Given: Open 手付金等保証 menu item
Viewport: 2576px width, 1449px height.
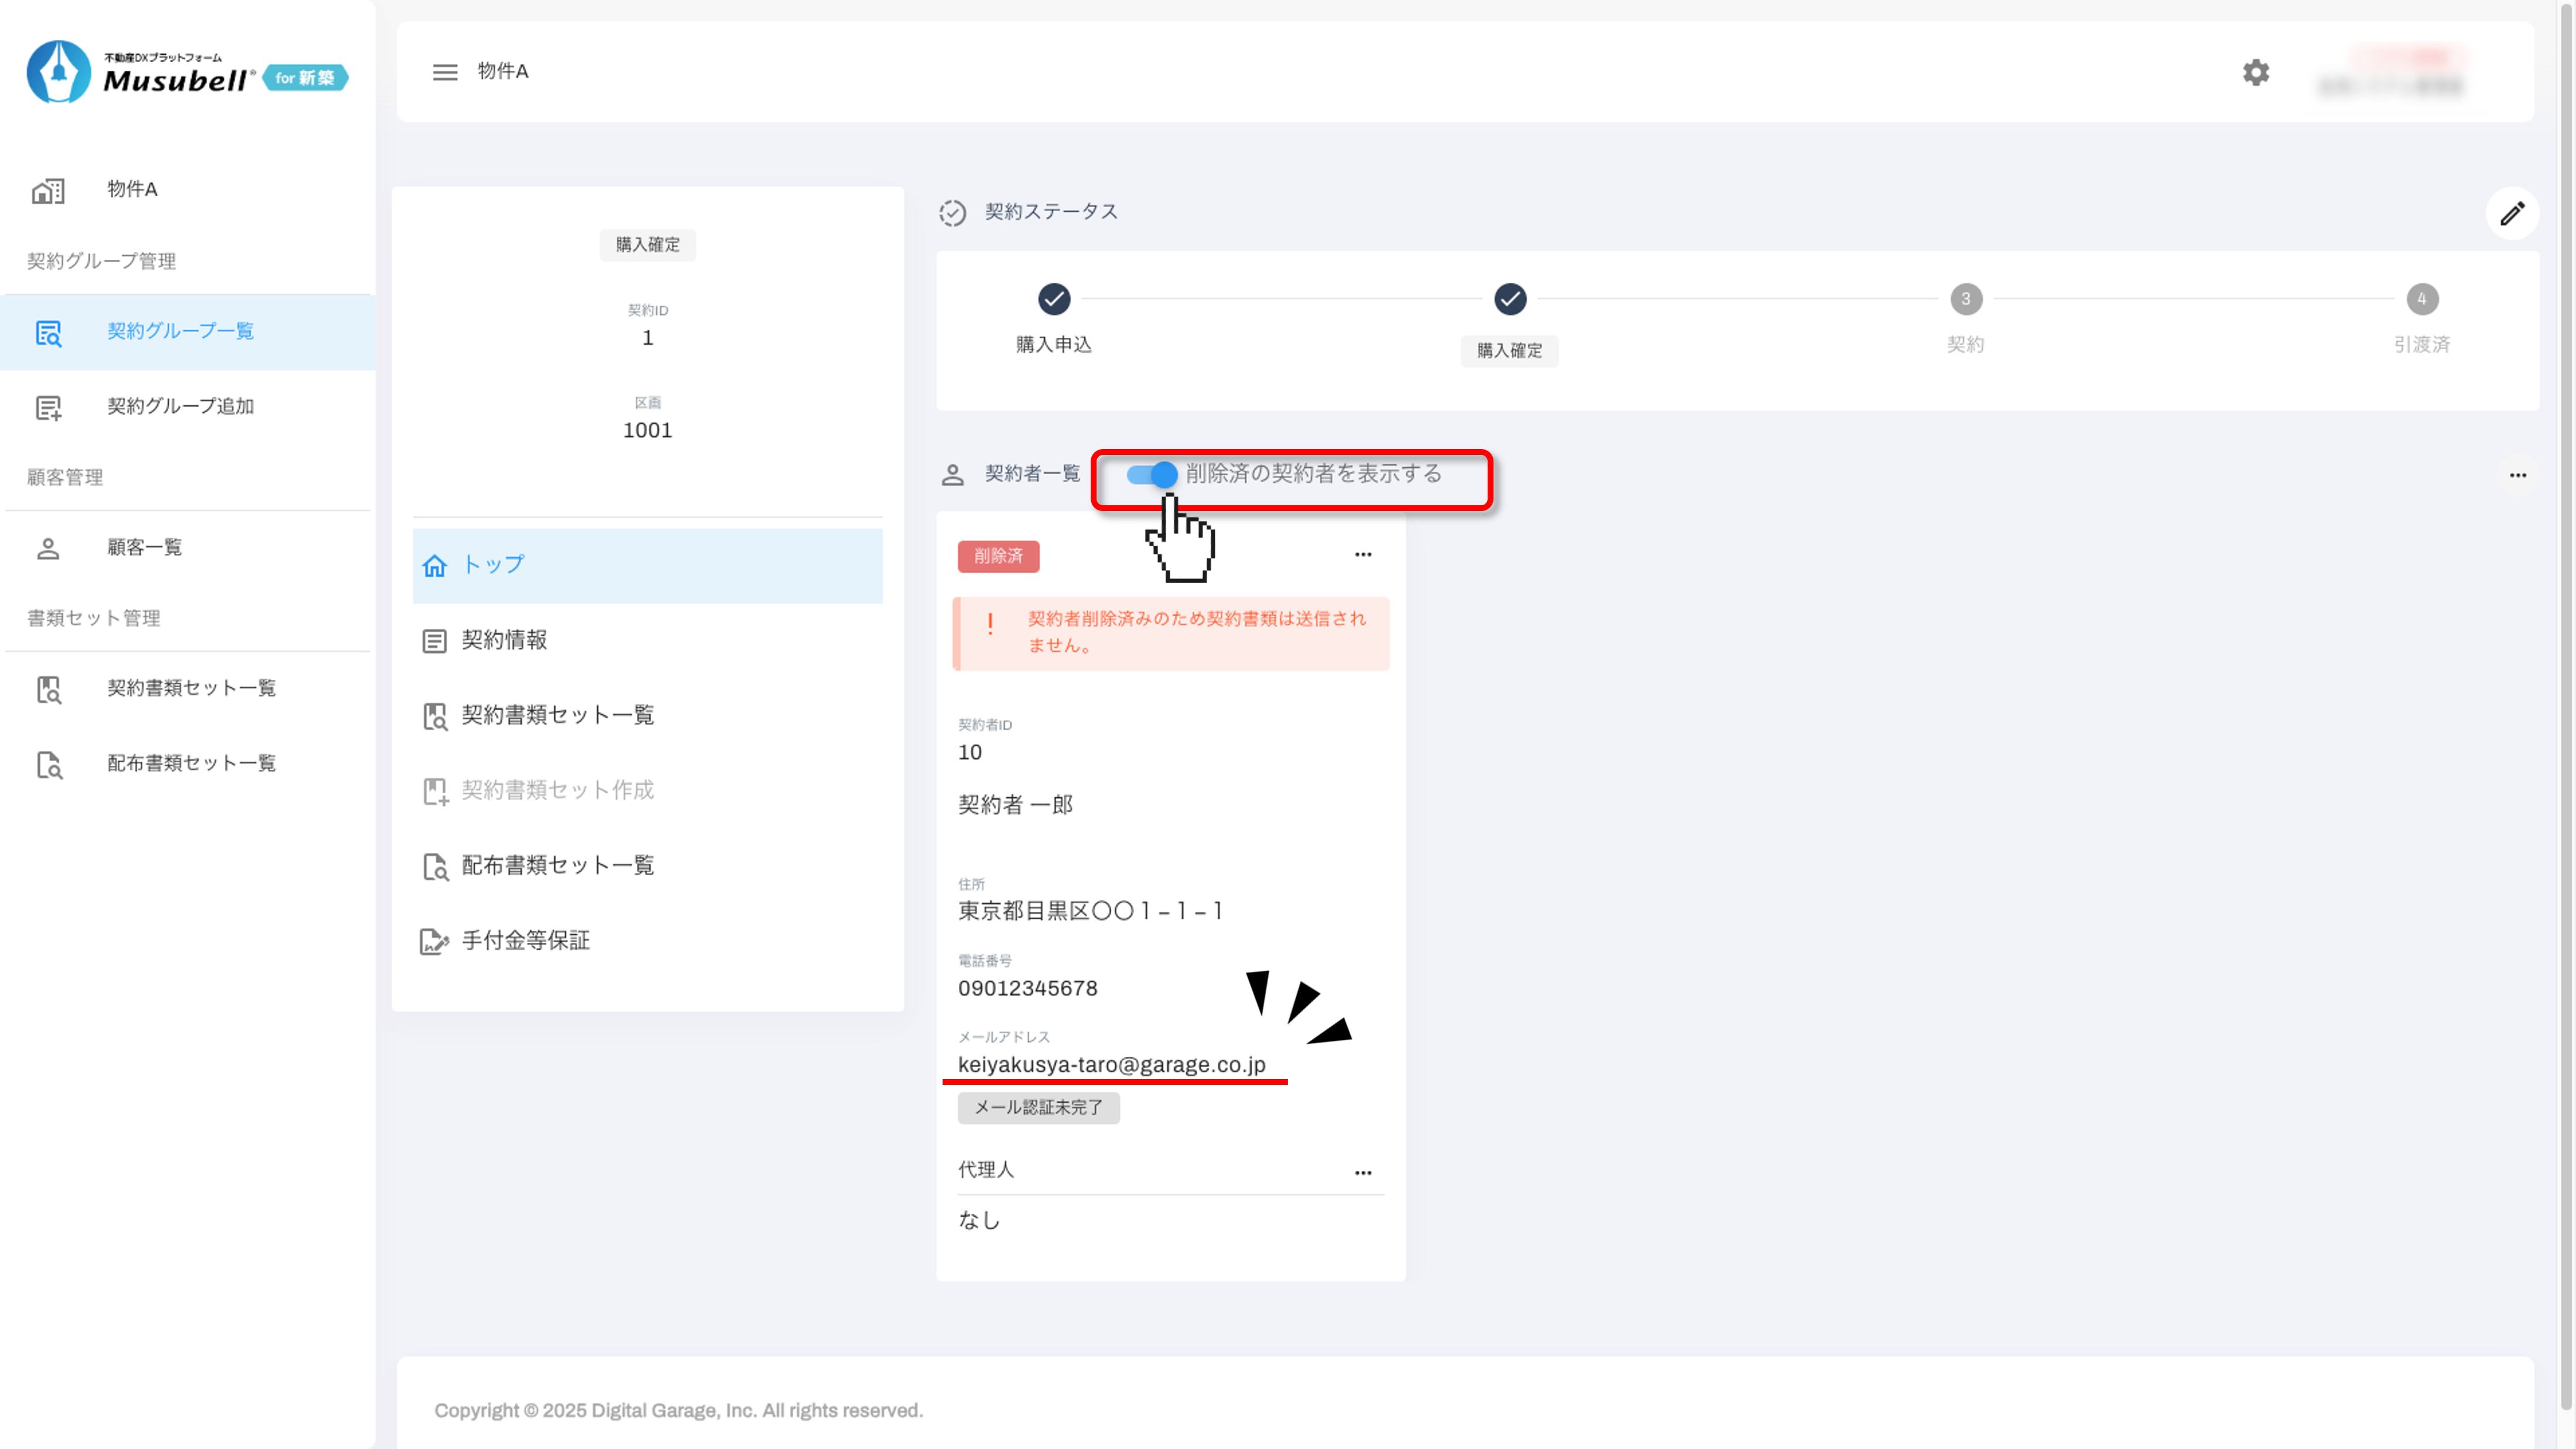Looking at the screenshot, I should [525, 940].
